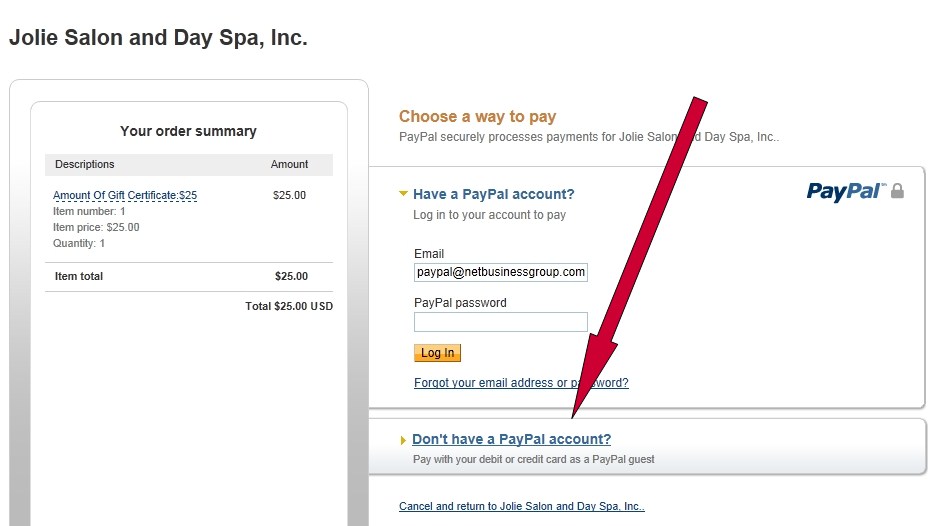The image size is (938, 526).
Task: Open 'Amount Of Gift Certificate:$25' item link
Action: tap(125, 195)
